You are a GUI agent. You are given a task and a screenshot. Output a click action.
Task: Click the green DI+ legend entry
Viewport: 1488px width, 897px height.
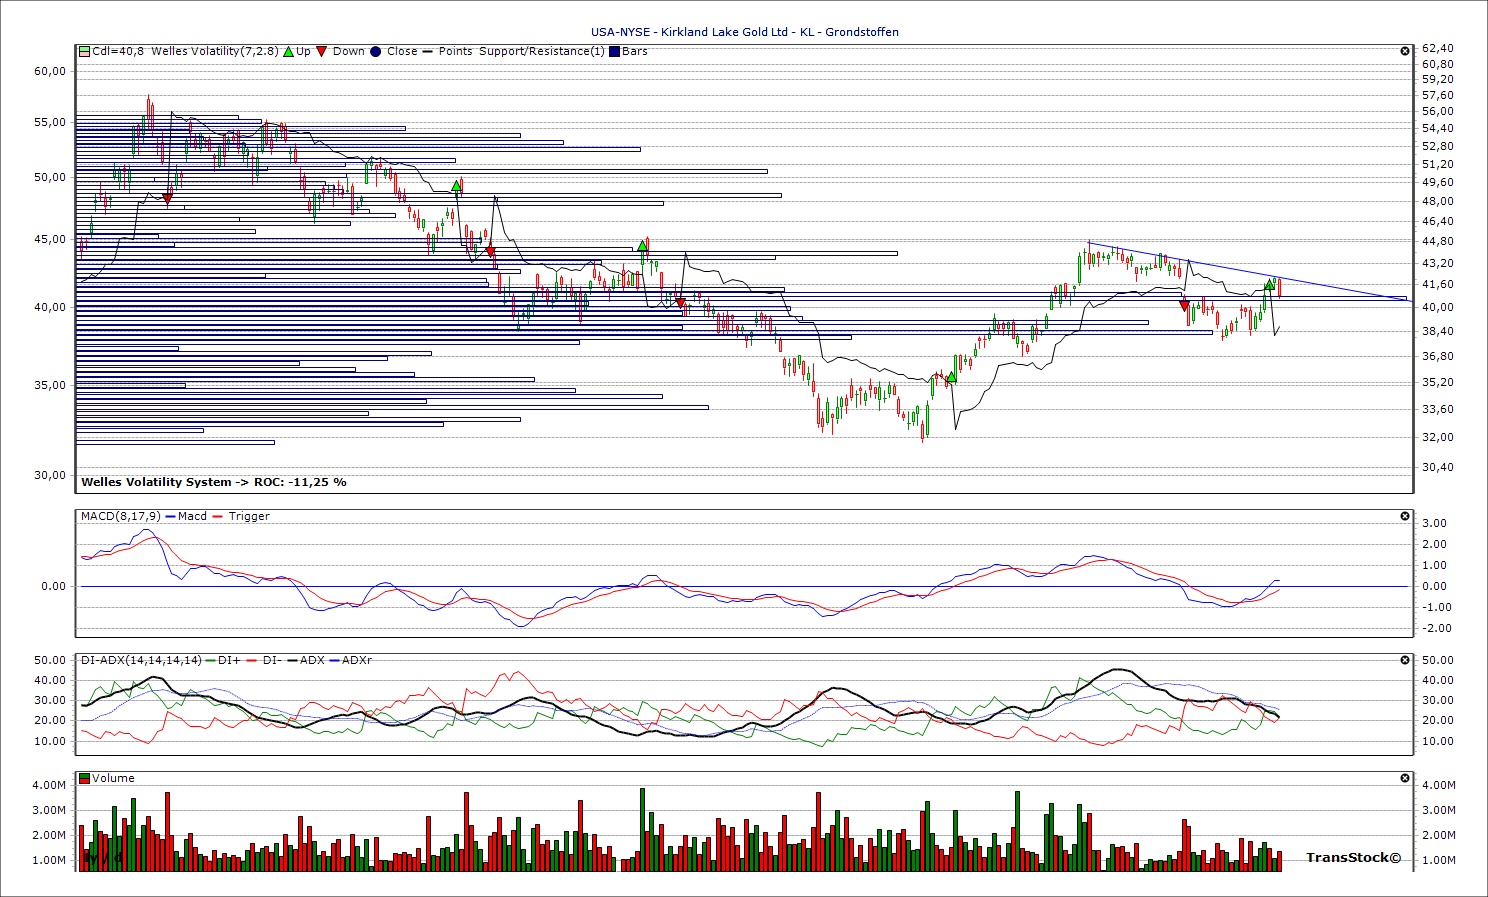(222, 660)
